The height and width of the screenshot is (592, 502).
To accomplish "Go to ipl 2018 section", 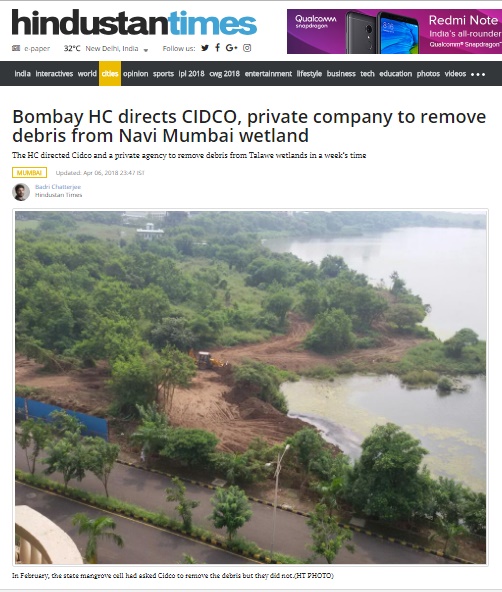I will (191, 74).
